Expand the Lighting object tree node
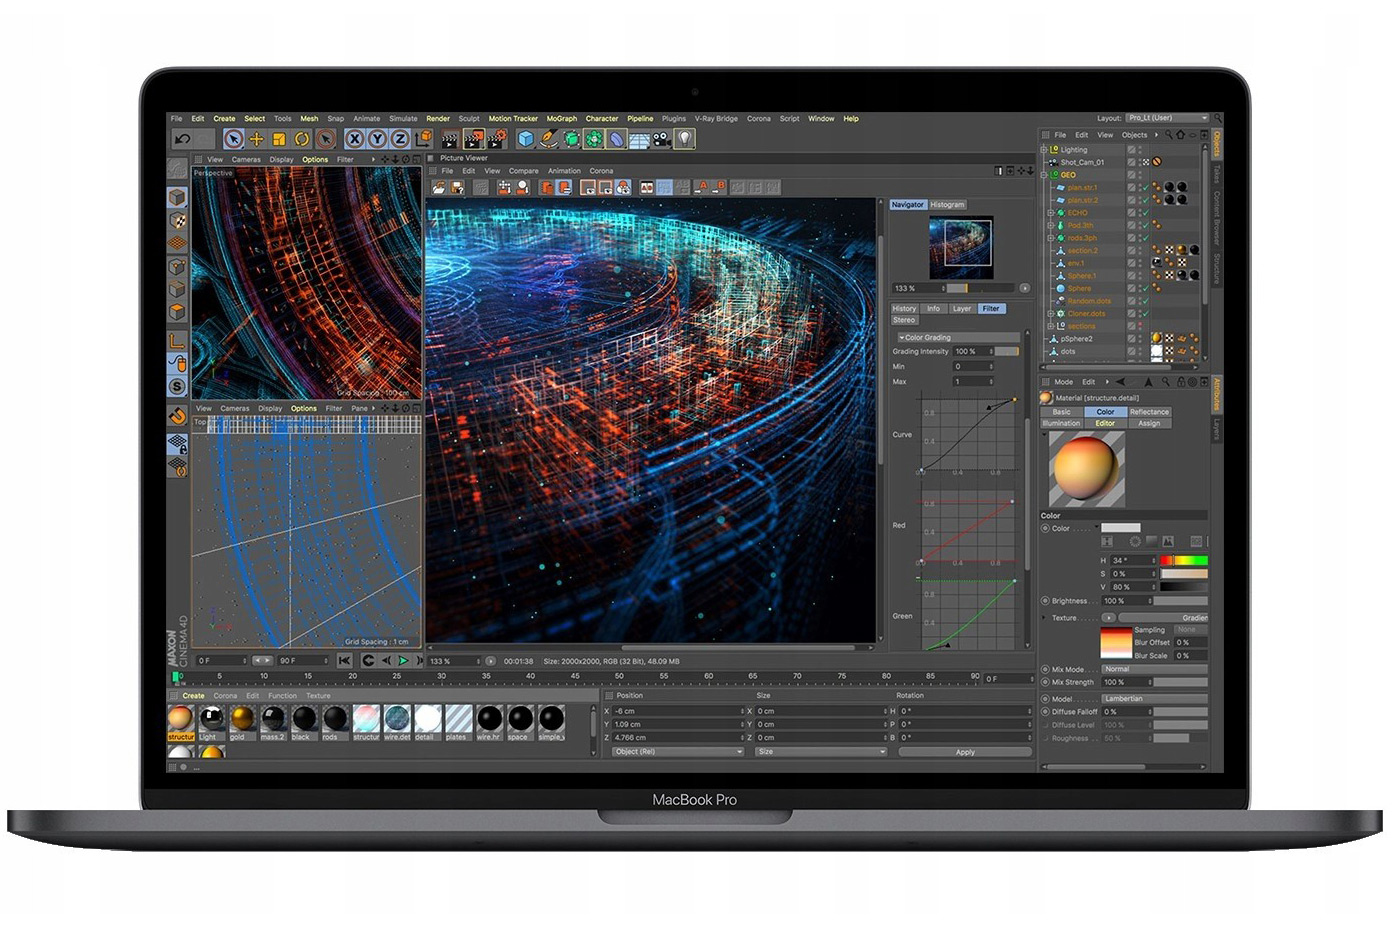This screenshot has height=928, width=1392. coord(1044,150)
